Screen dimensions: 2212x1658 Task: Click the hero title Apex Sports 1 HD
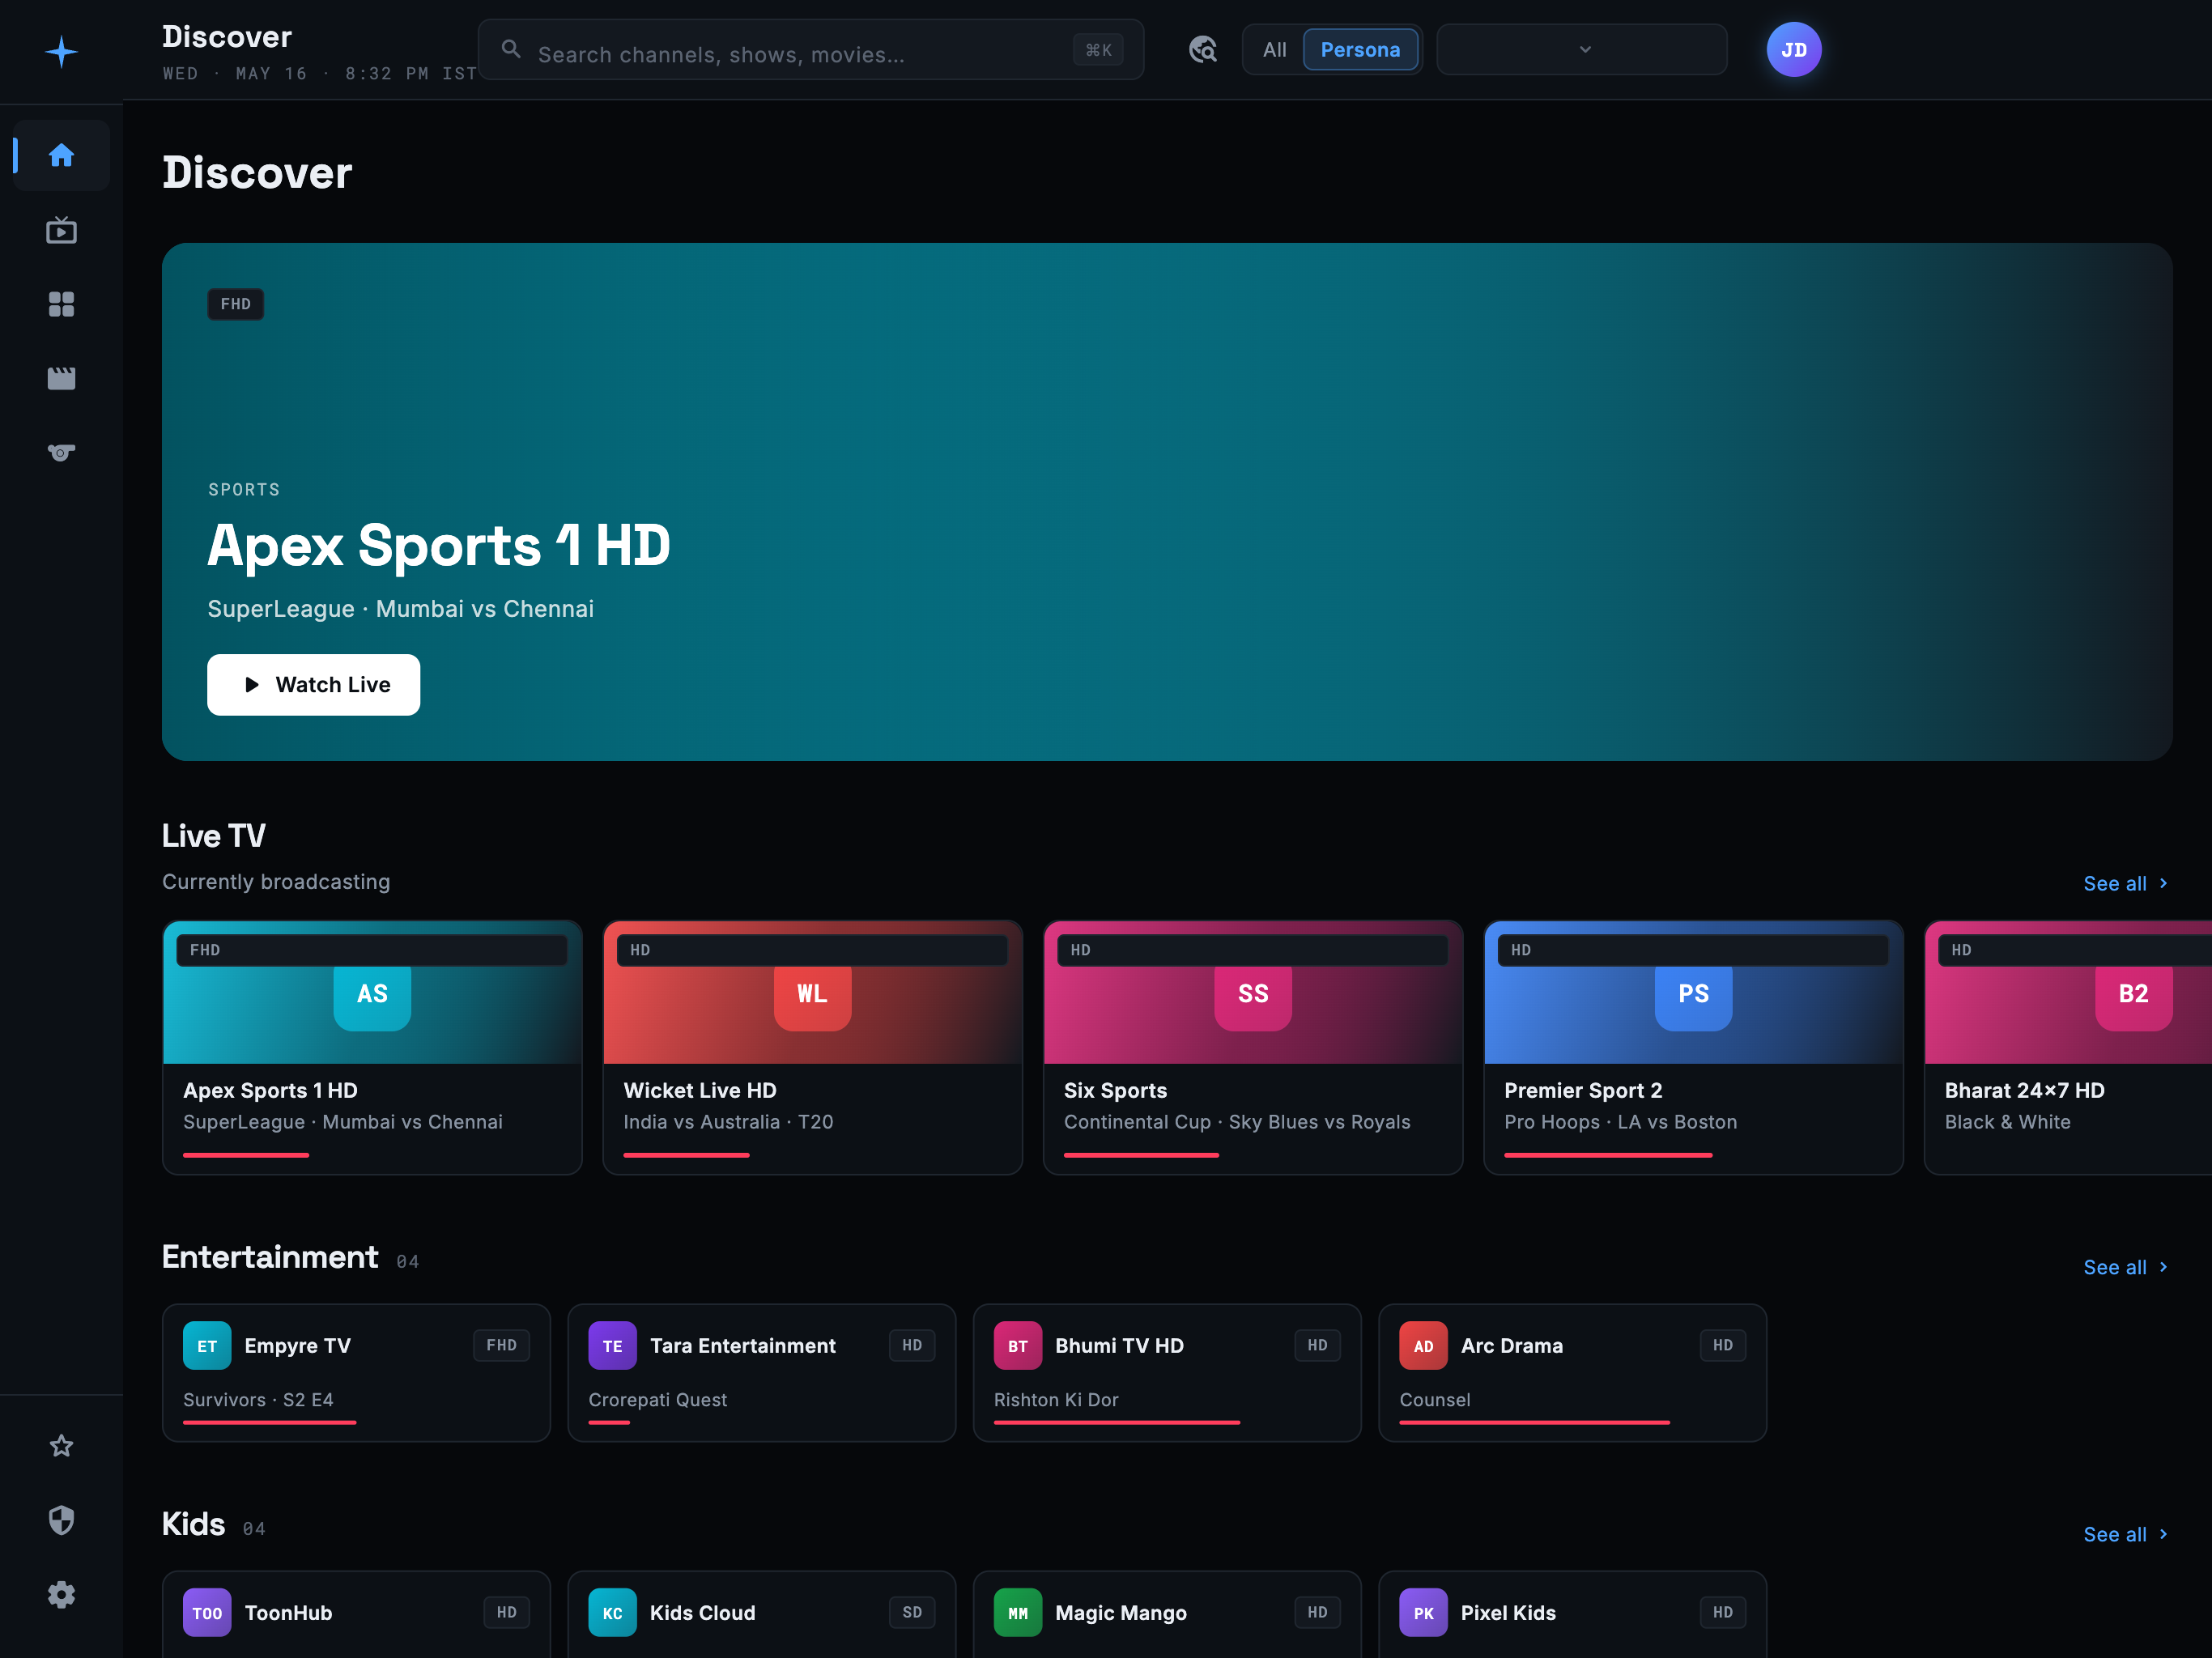tap(438, 546)
